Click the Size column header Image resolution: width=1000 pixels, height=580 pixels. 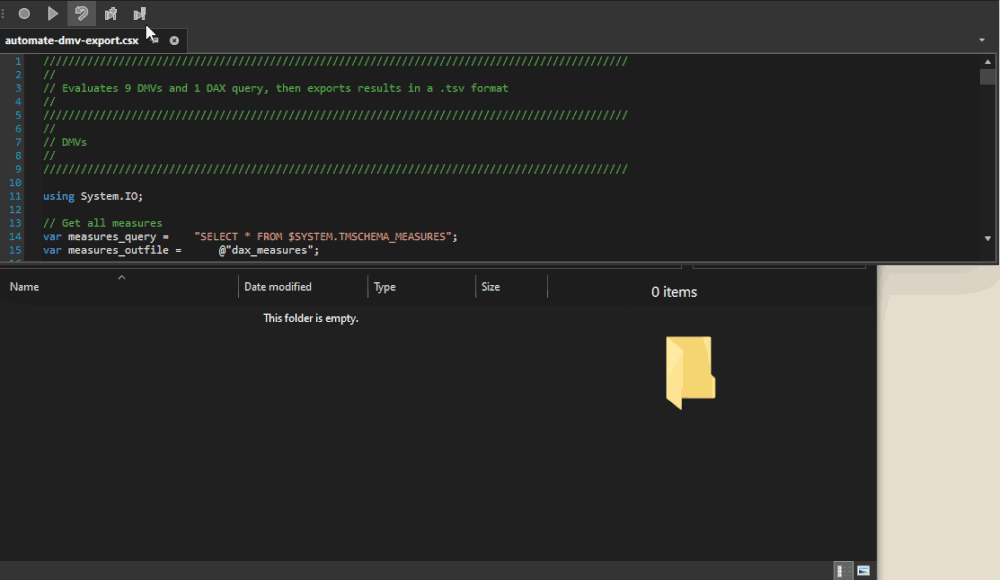[490, 287]
